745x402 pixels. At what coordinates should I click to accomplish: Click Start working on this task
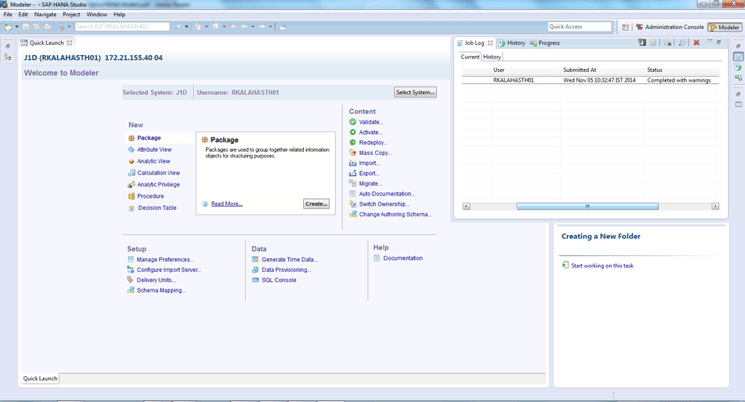tap(602, 266)
